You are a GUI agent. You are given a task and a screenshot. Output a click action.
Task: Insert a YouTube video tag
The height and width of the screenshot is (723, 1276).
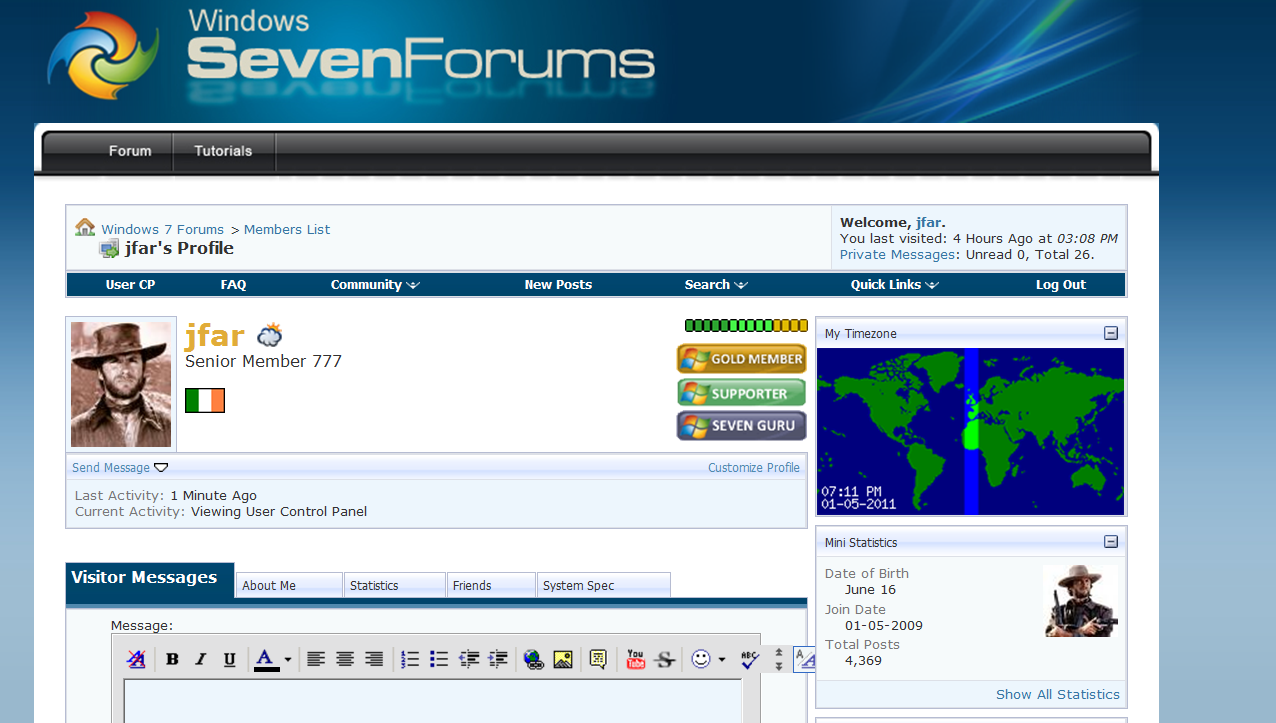coord(635,659)
